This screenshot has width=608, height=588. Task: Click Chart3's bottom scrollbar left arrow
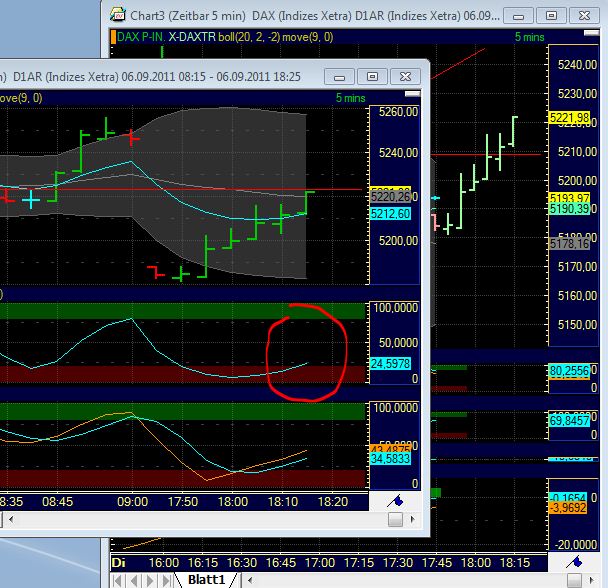coord(250,580)
